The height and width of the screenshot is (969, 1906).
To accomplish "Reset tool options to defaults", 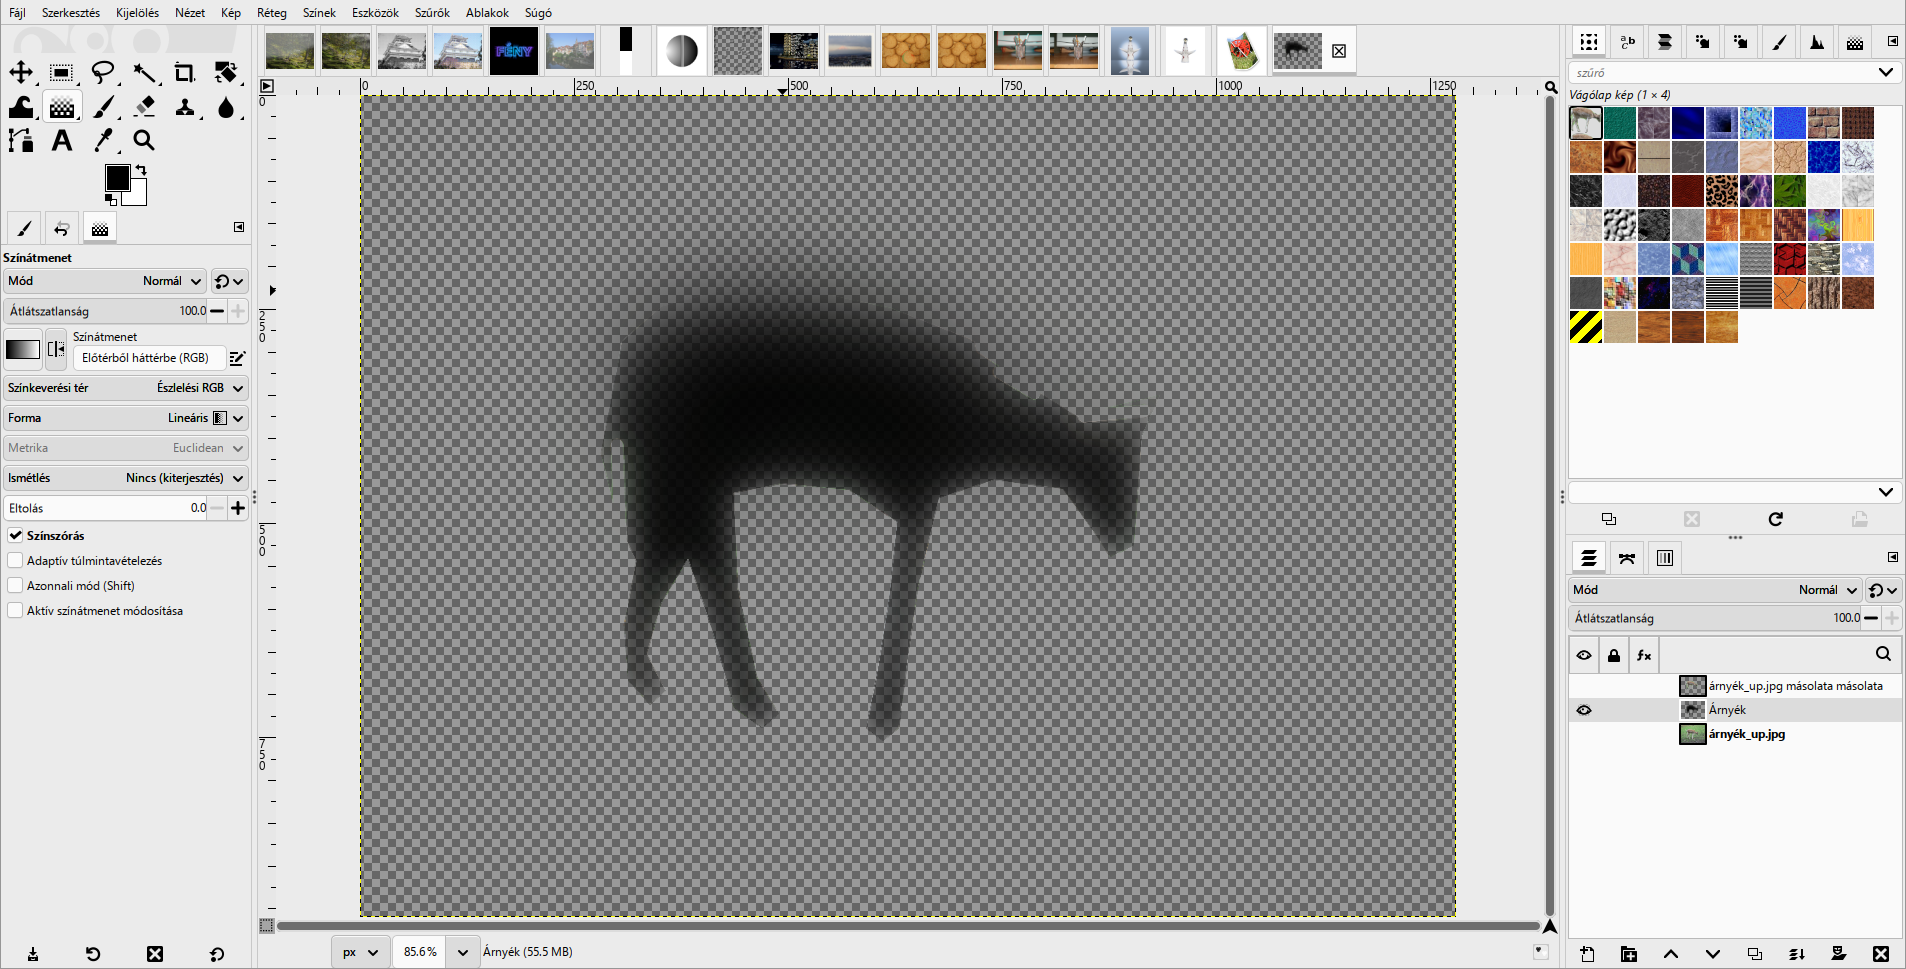I will tap(217, 954).
